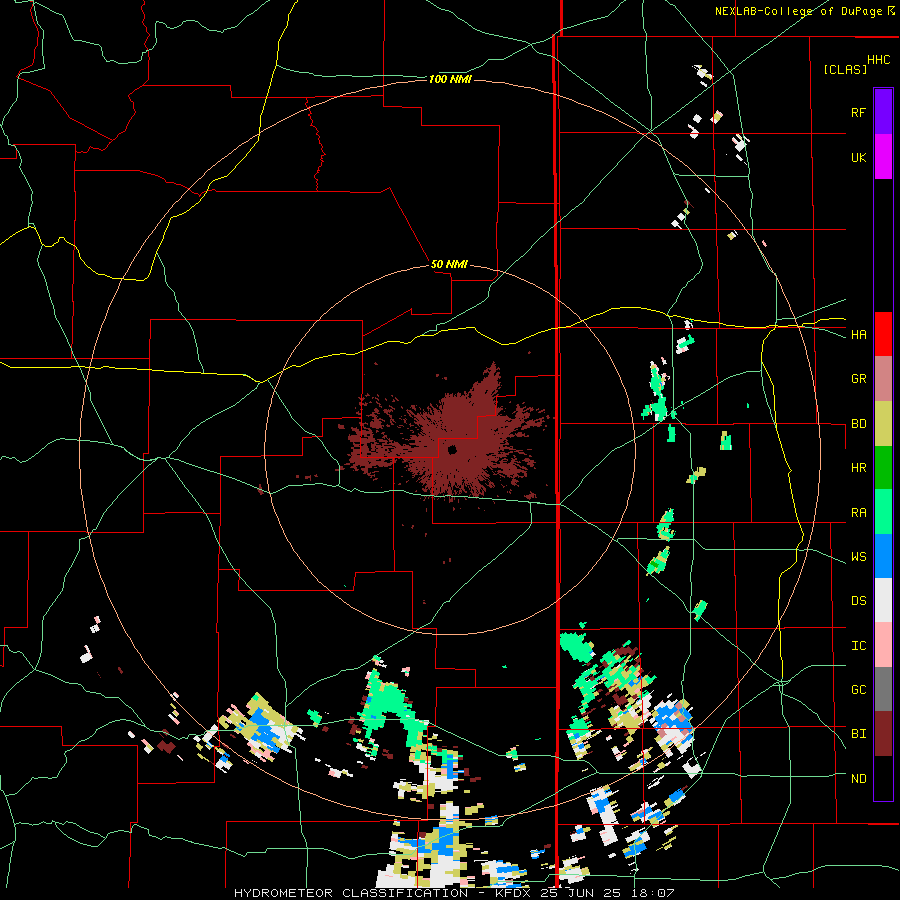Click the '50 NMI' range ring label

coord(449,264)
